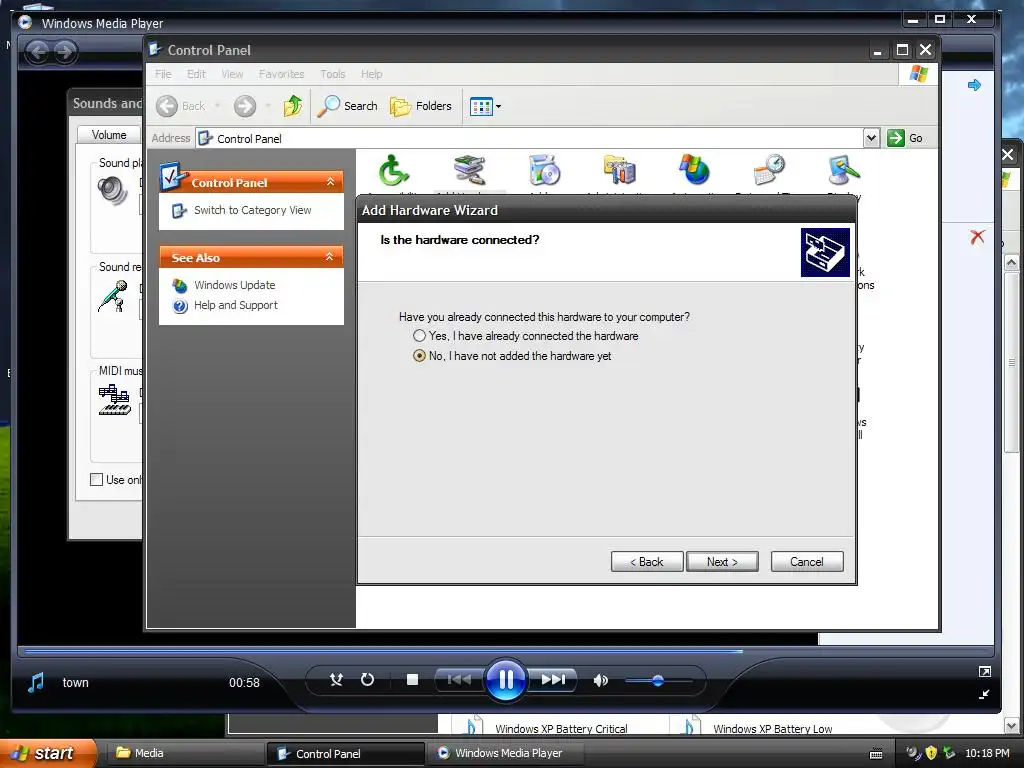Toggle repeat in Windows Media Player
The height and width of the screenshot is (768, 1024).
point(368,680)
